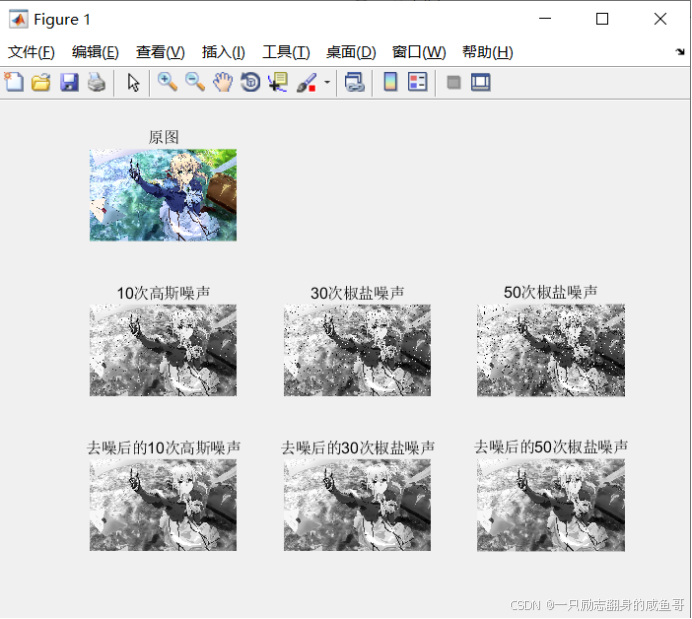The image size is (692, 619).
Task: Select the 10次高斯噪声 noisy image
Action: pyautogui.click(x=163, y=350)
